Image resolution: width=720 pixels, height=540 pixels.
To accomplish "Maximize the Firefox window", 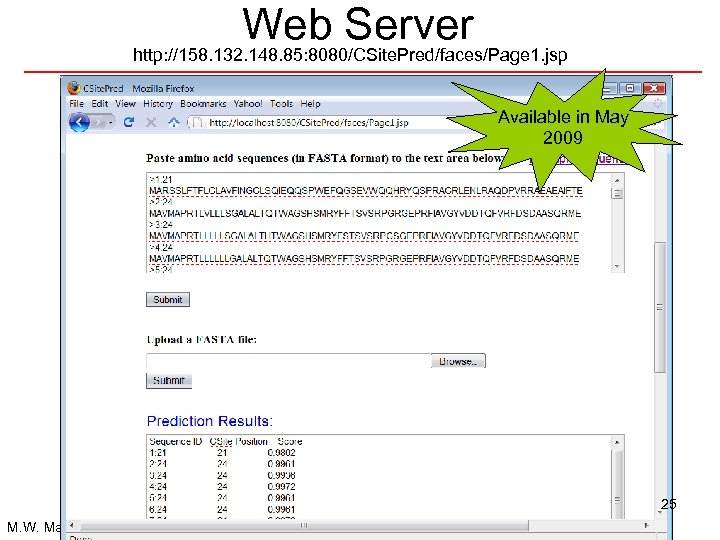I will 630,88.
